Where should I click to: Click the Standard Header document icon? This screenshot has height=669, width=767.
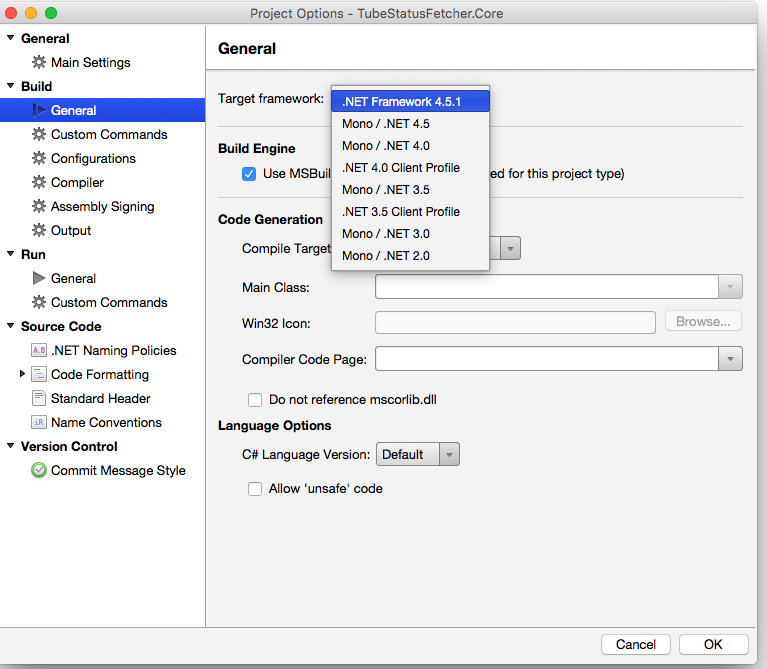point(39,398)
